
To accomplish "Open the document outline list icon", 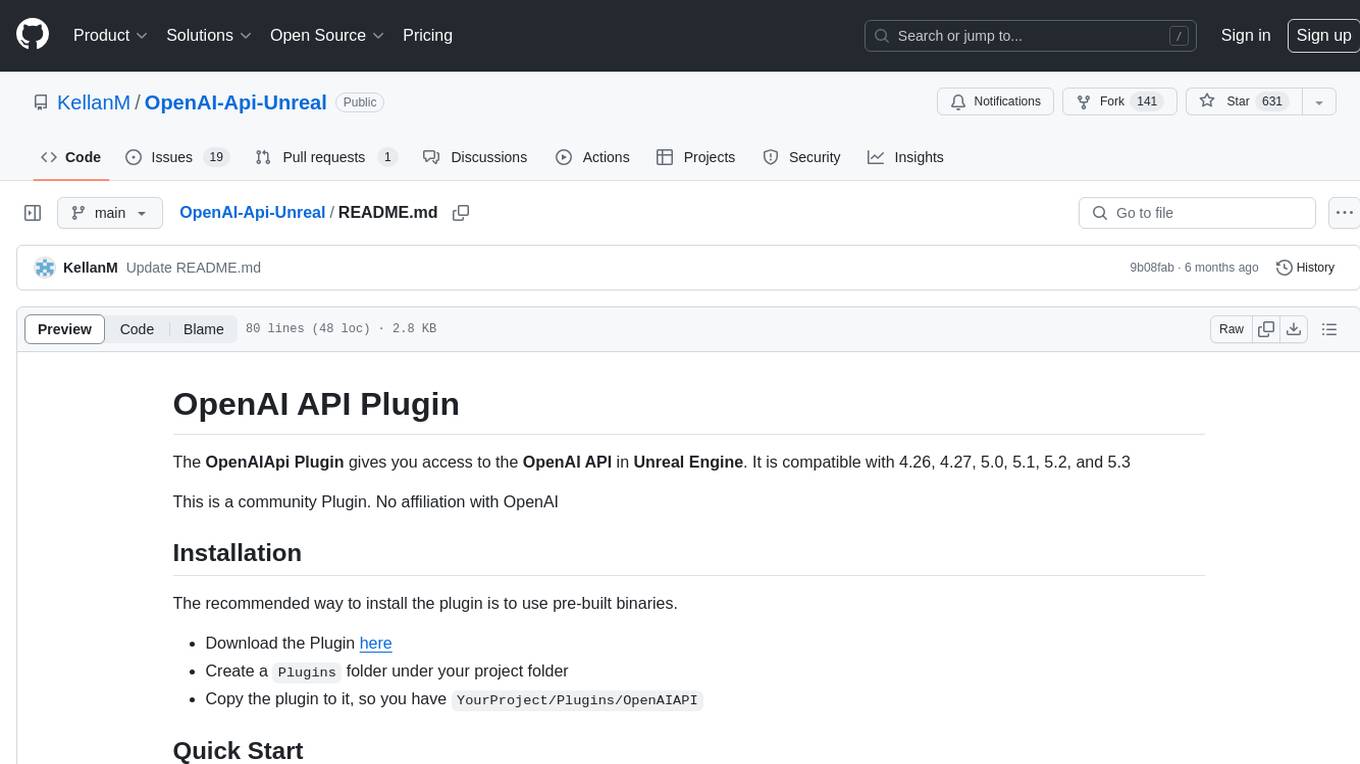I will click(x=1329, y=329).
